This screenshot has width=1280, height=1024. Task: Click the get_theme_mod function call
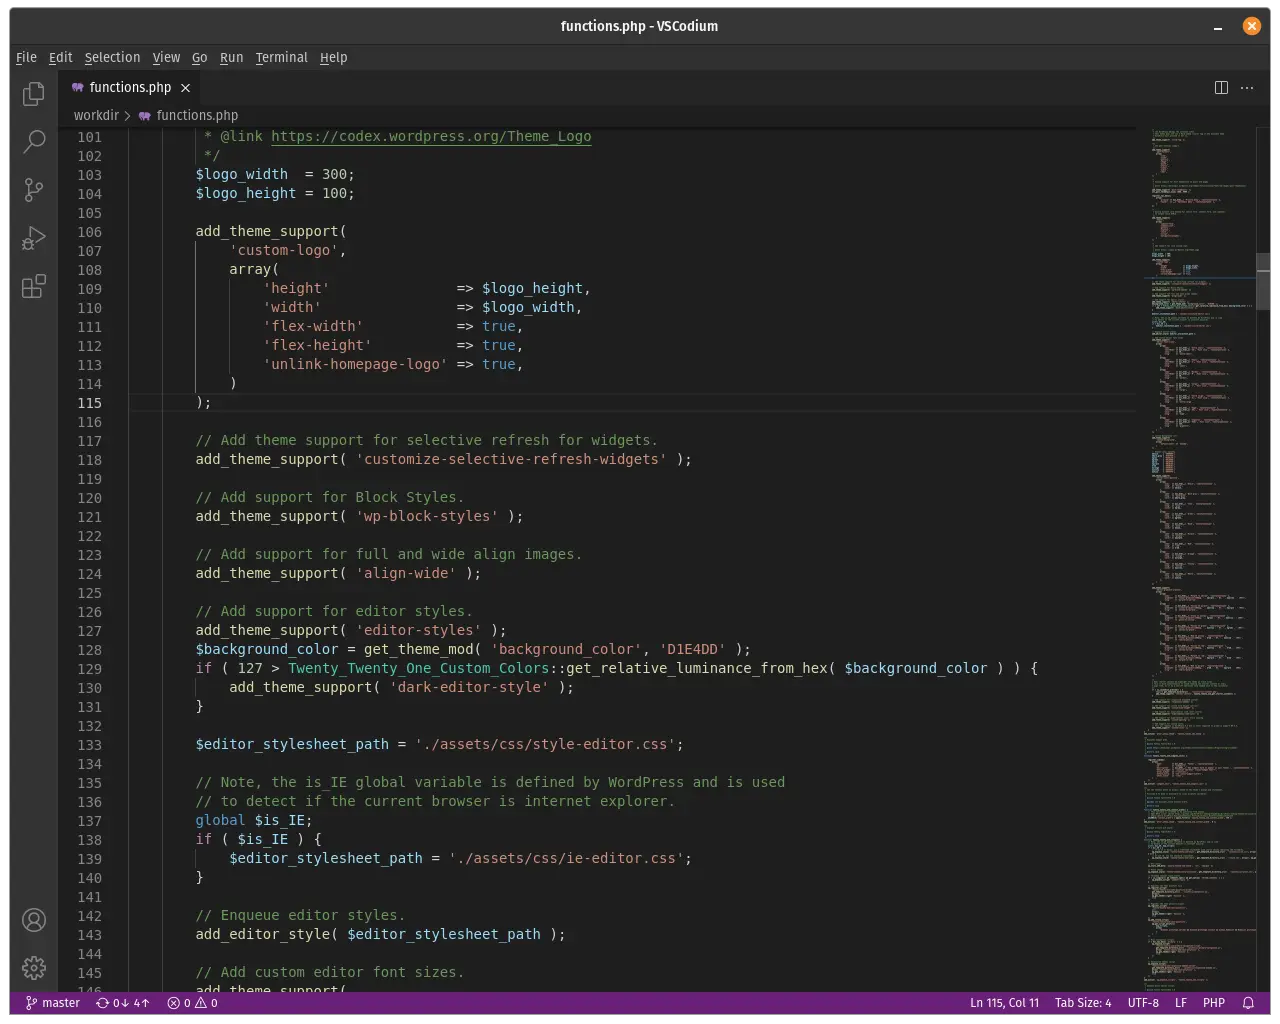[x=418, y=650]
